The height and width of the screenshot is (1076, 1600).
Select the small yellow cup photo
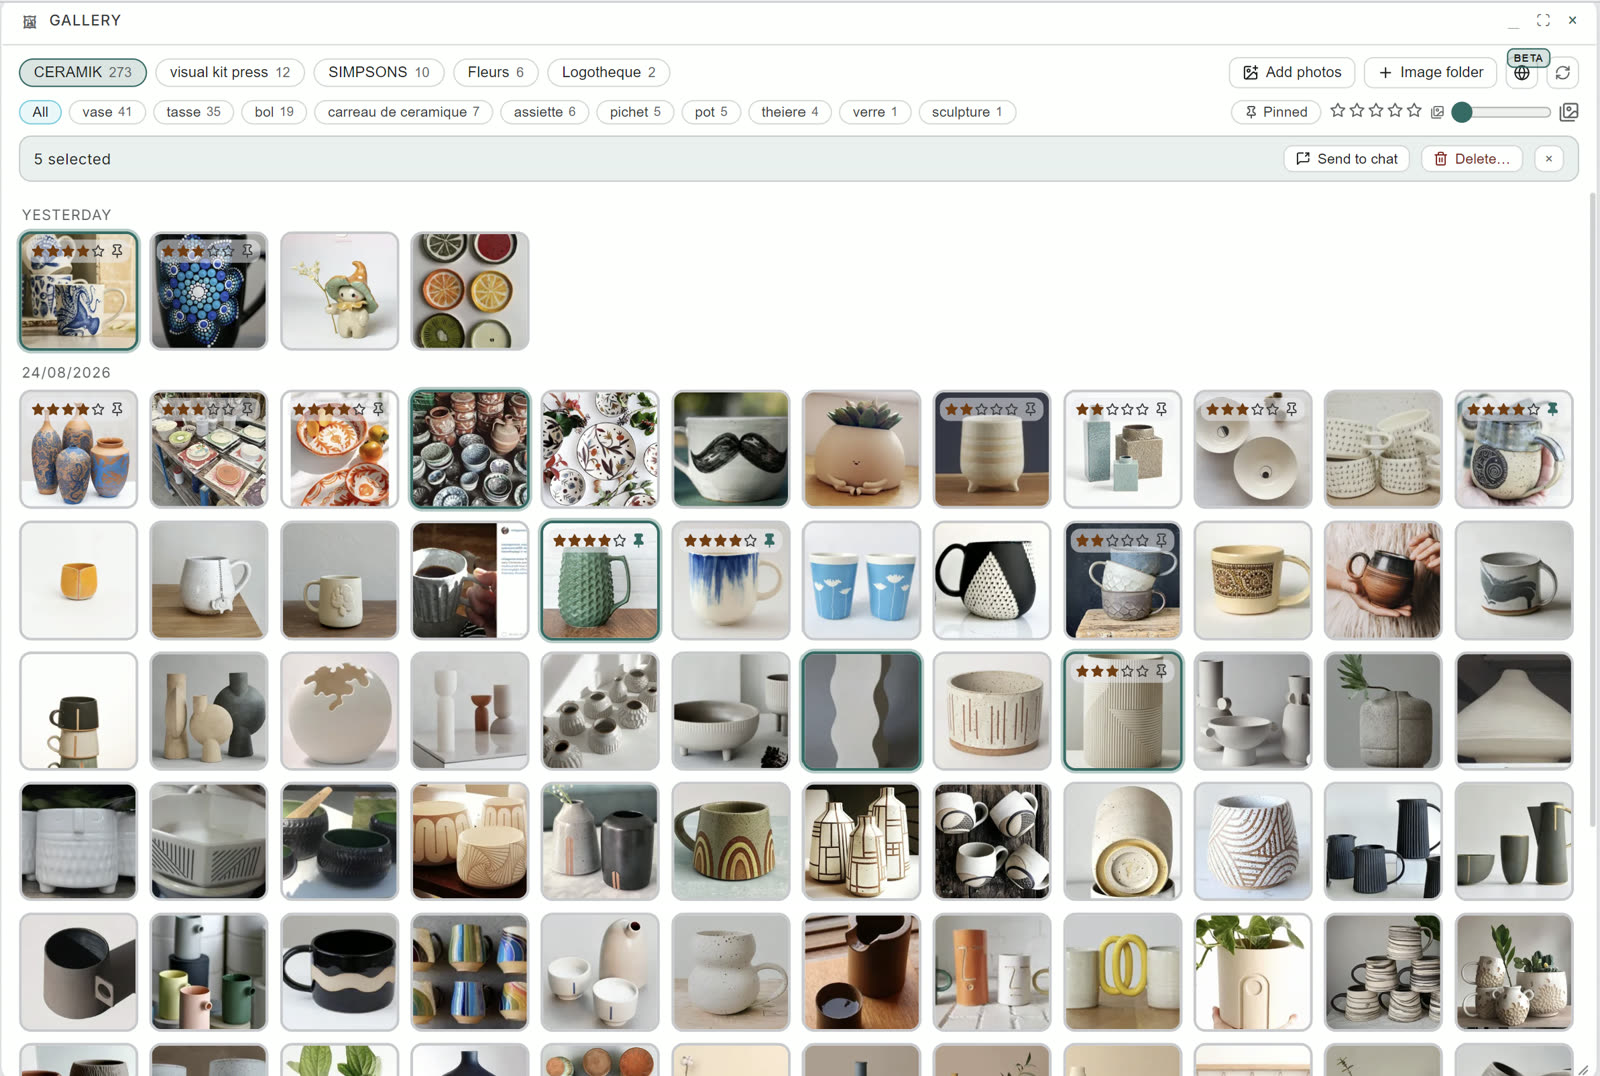[79, 580]
